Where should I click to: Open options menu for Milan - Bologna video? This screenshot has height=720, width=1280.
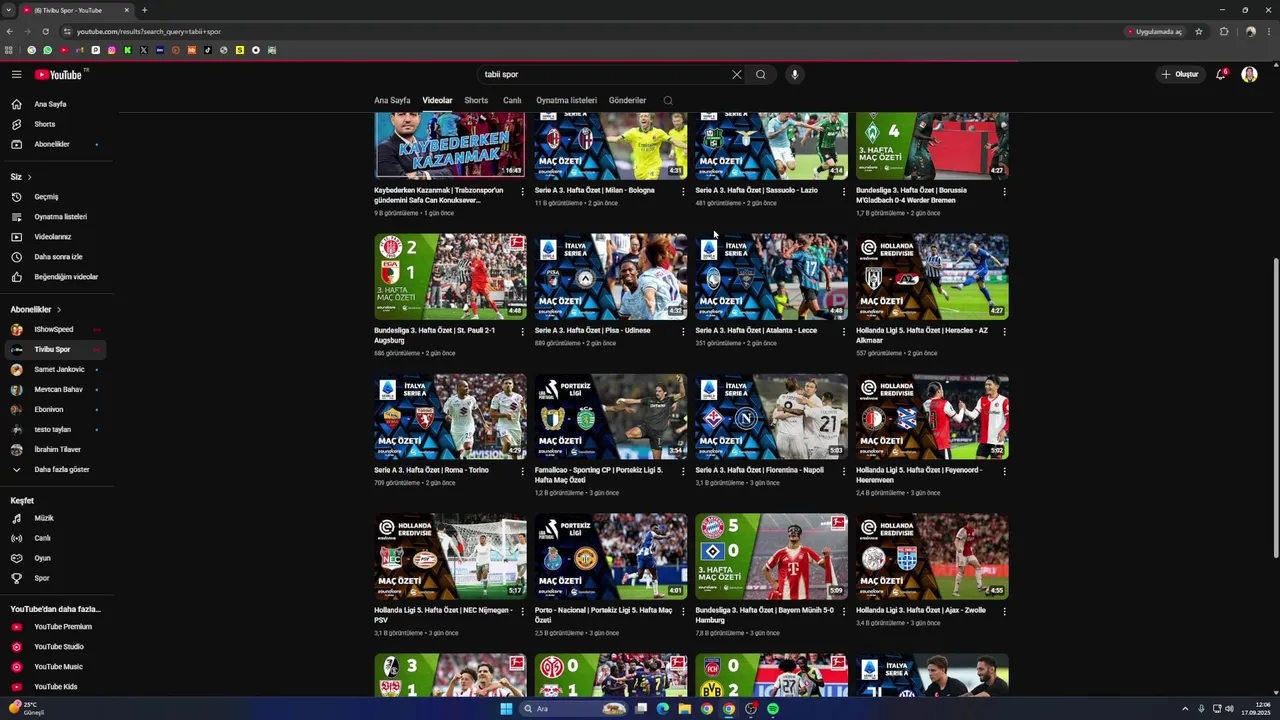pos(683,191)
